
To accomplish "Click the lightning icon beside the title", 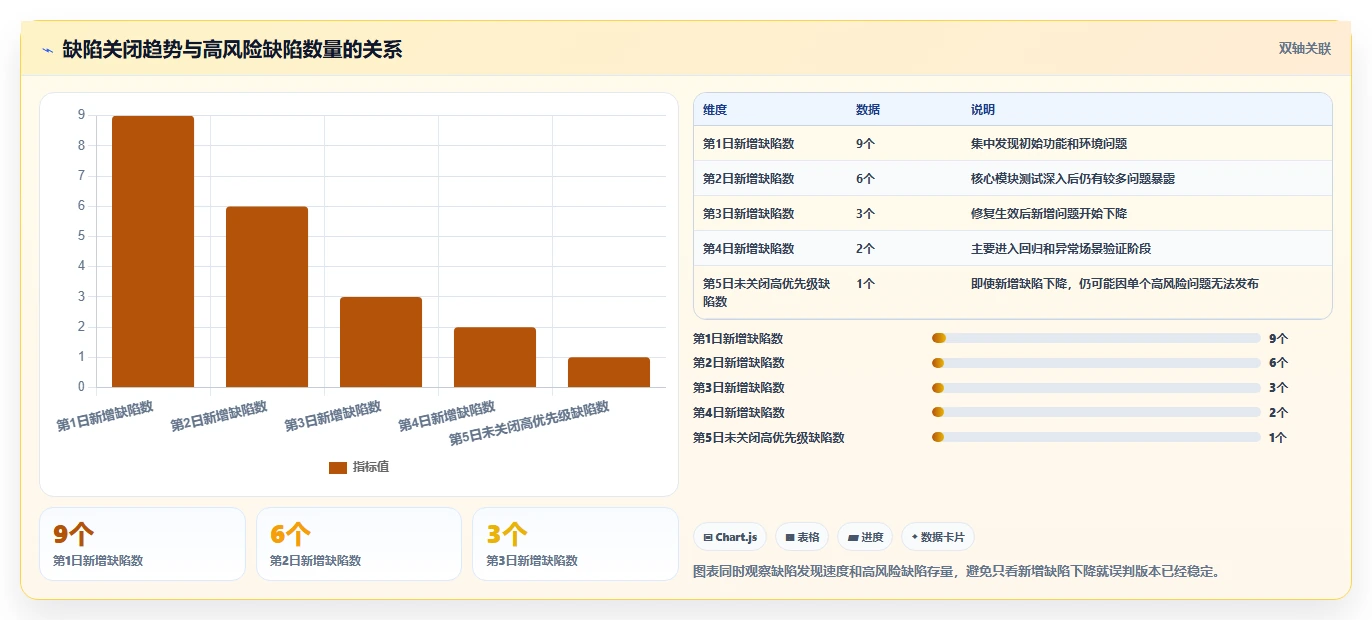I will (x=48, y=50).
